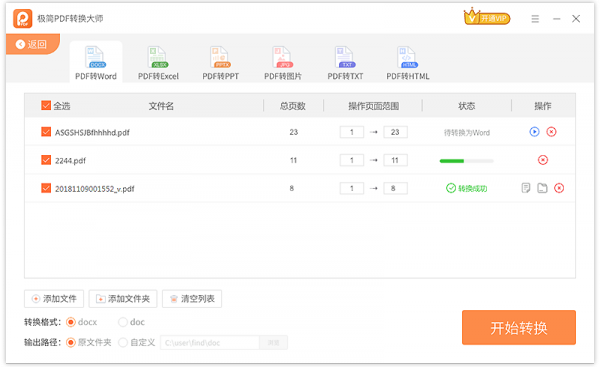Click file name 20181109001552_v.pdf

(x=95, y=189)
